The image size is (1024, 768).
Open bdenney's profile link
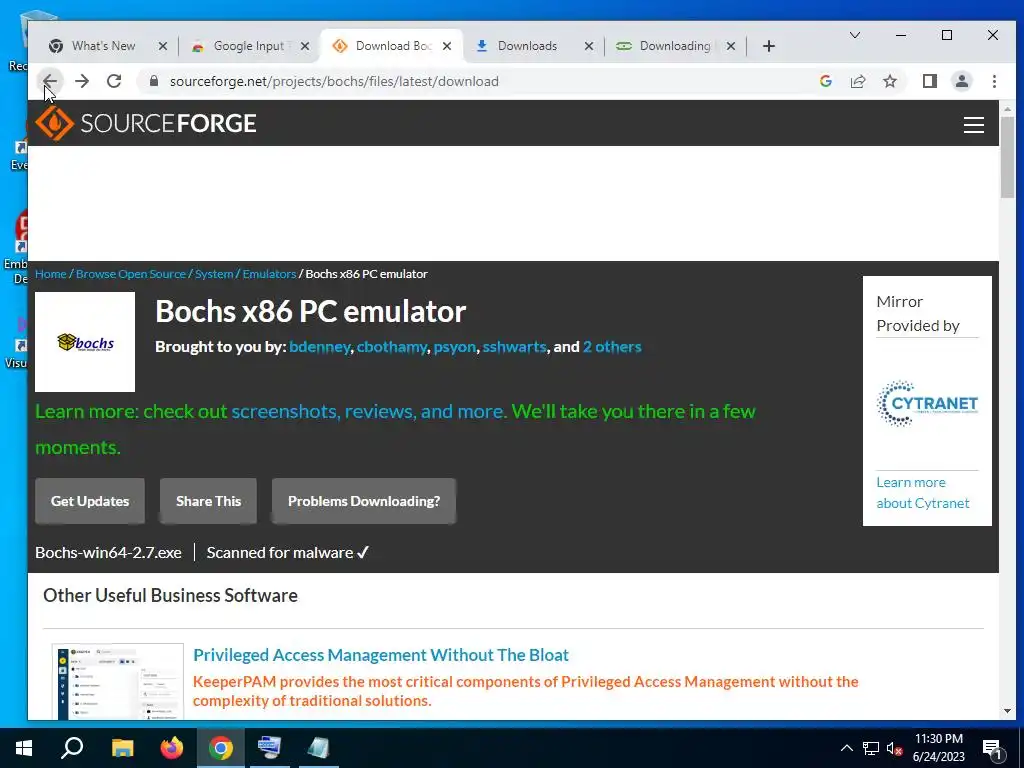pyautogui.click(x=319, y=347)
